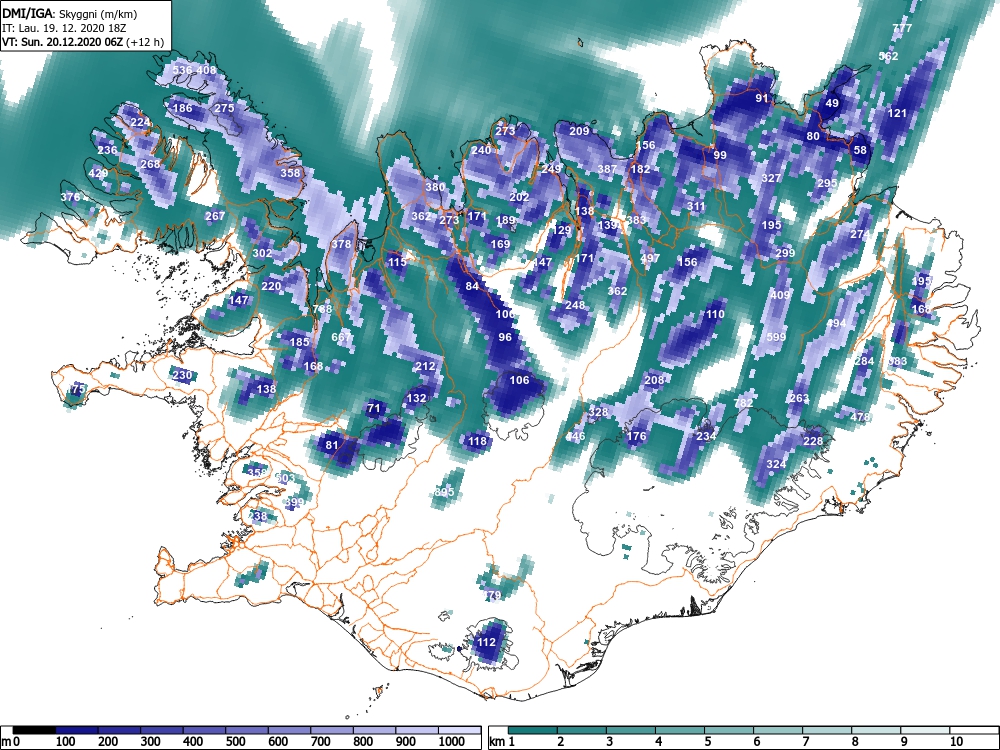Image resolution: width=1000 pixels, height=750 pixels.
Task: Click the visibility value 494 on the map
Action: [x=836, y=323]
